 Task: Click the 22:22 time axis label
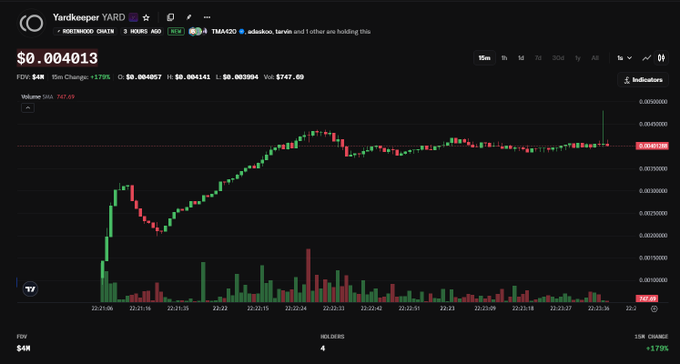click(x=220, y=308)
